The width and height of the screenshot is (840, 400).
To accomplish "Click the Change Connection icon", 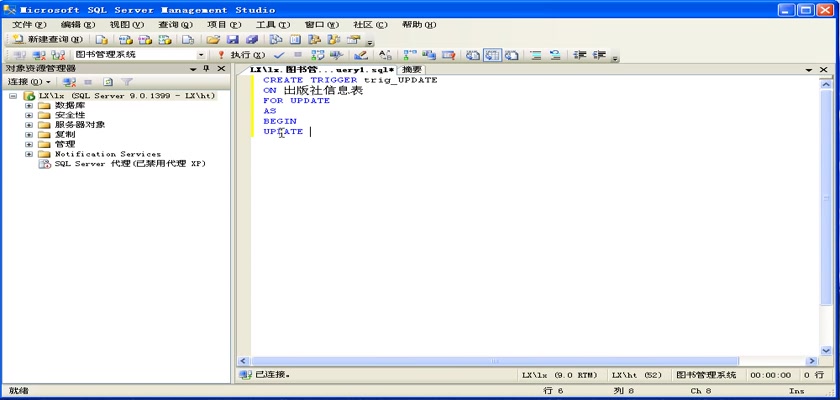I will [x=58, y=55].
